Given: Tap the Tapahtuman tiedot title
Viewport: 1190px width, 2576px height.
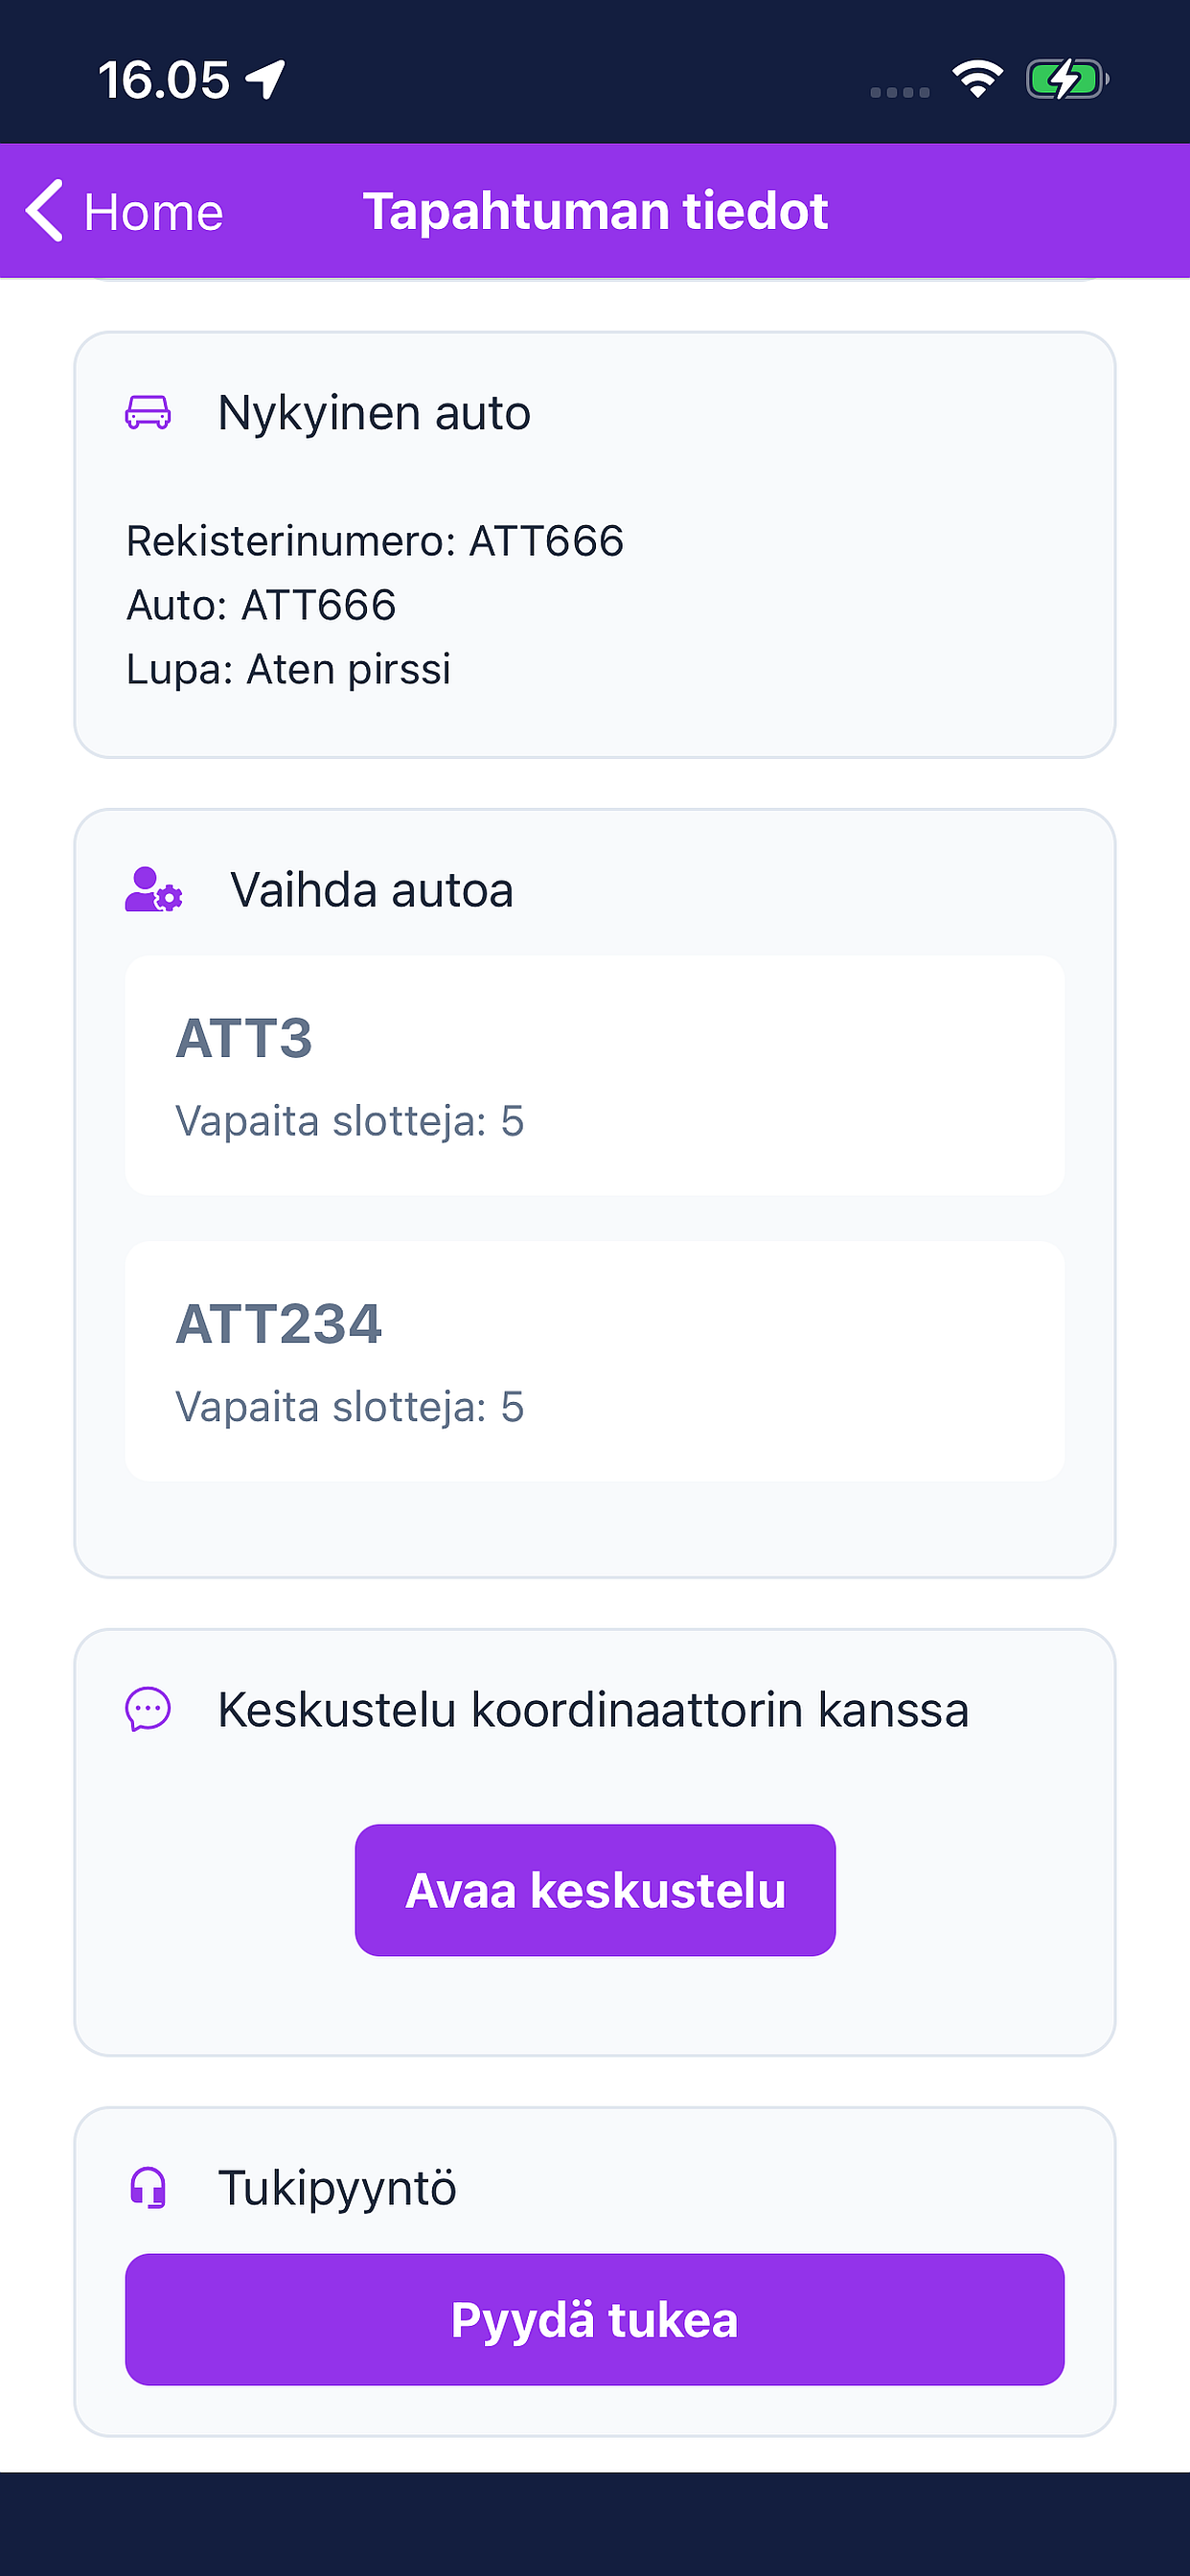Looking at the screenshot, I should pyautogui.click(x=595, y=211).
